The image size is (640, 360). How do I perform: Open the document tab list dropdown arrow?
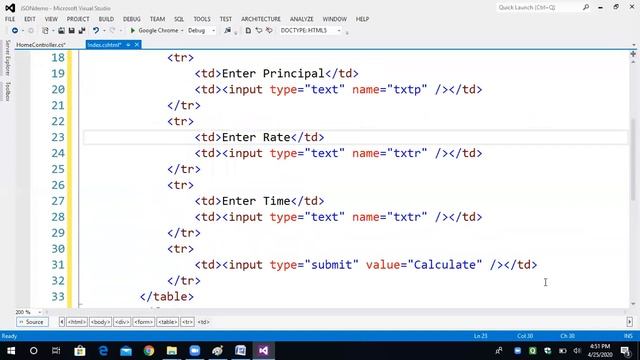[633, 44]
